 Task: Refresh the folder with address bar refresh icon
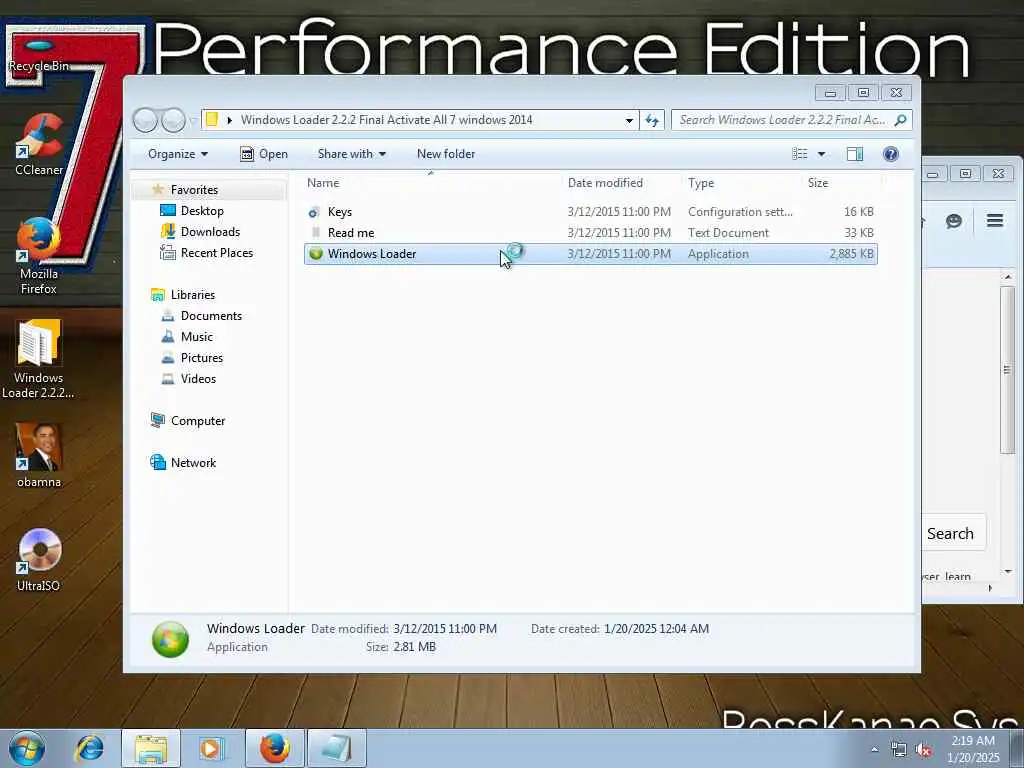[x=652, y=120]
